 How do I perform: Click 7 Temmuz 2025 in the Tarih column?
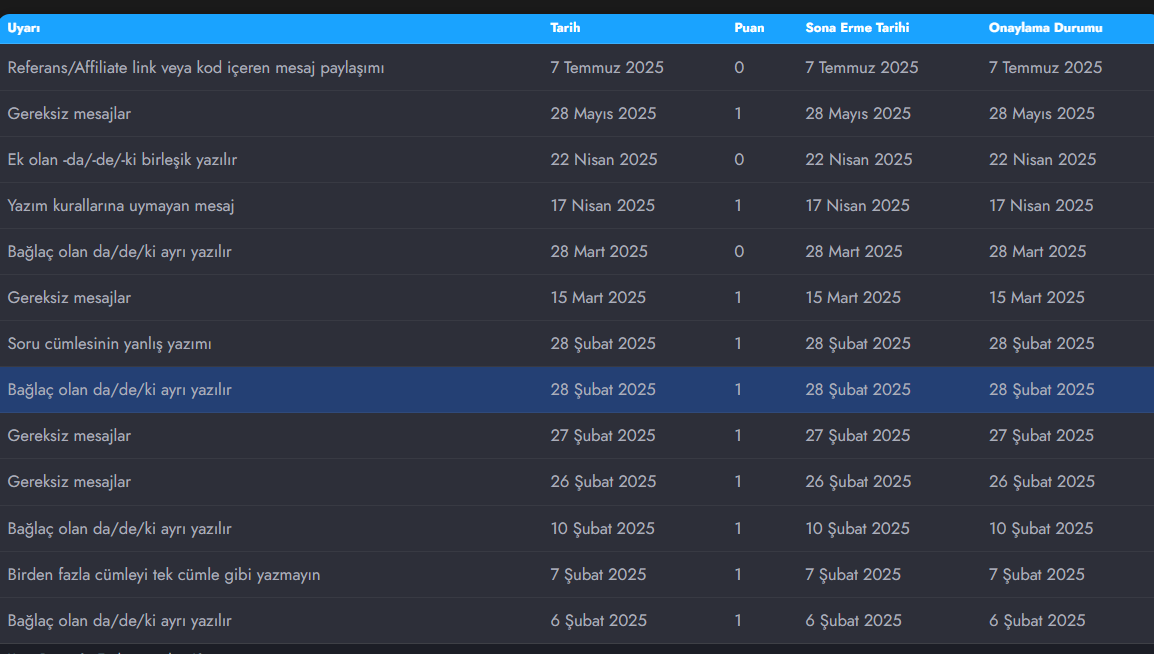tap(607, 68)
